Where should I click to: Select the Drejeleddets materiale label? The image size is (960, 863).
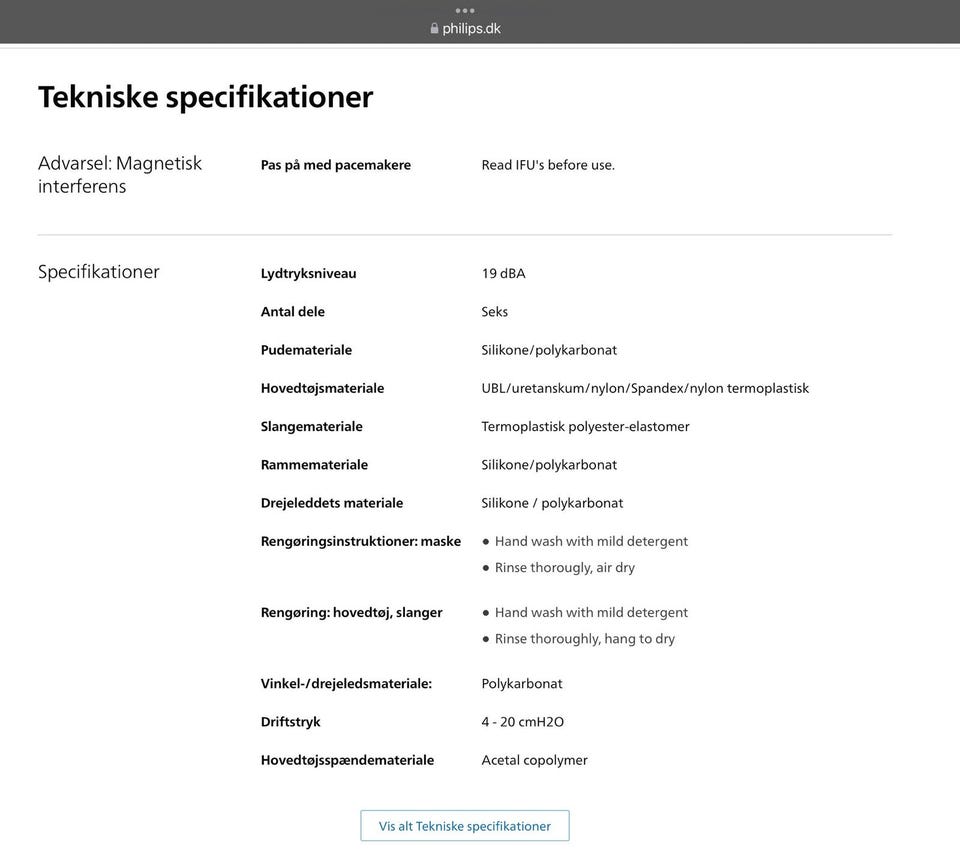coord(332,503)
